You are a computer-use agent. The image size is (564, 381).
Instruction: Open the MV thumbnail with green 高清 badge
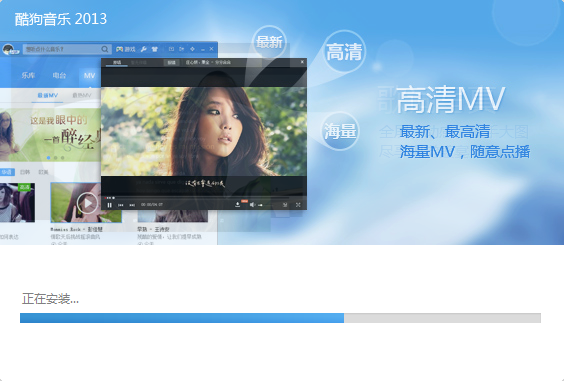pos(17,202)
